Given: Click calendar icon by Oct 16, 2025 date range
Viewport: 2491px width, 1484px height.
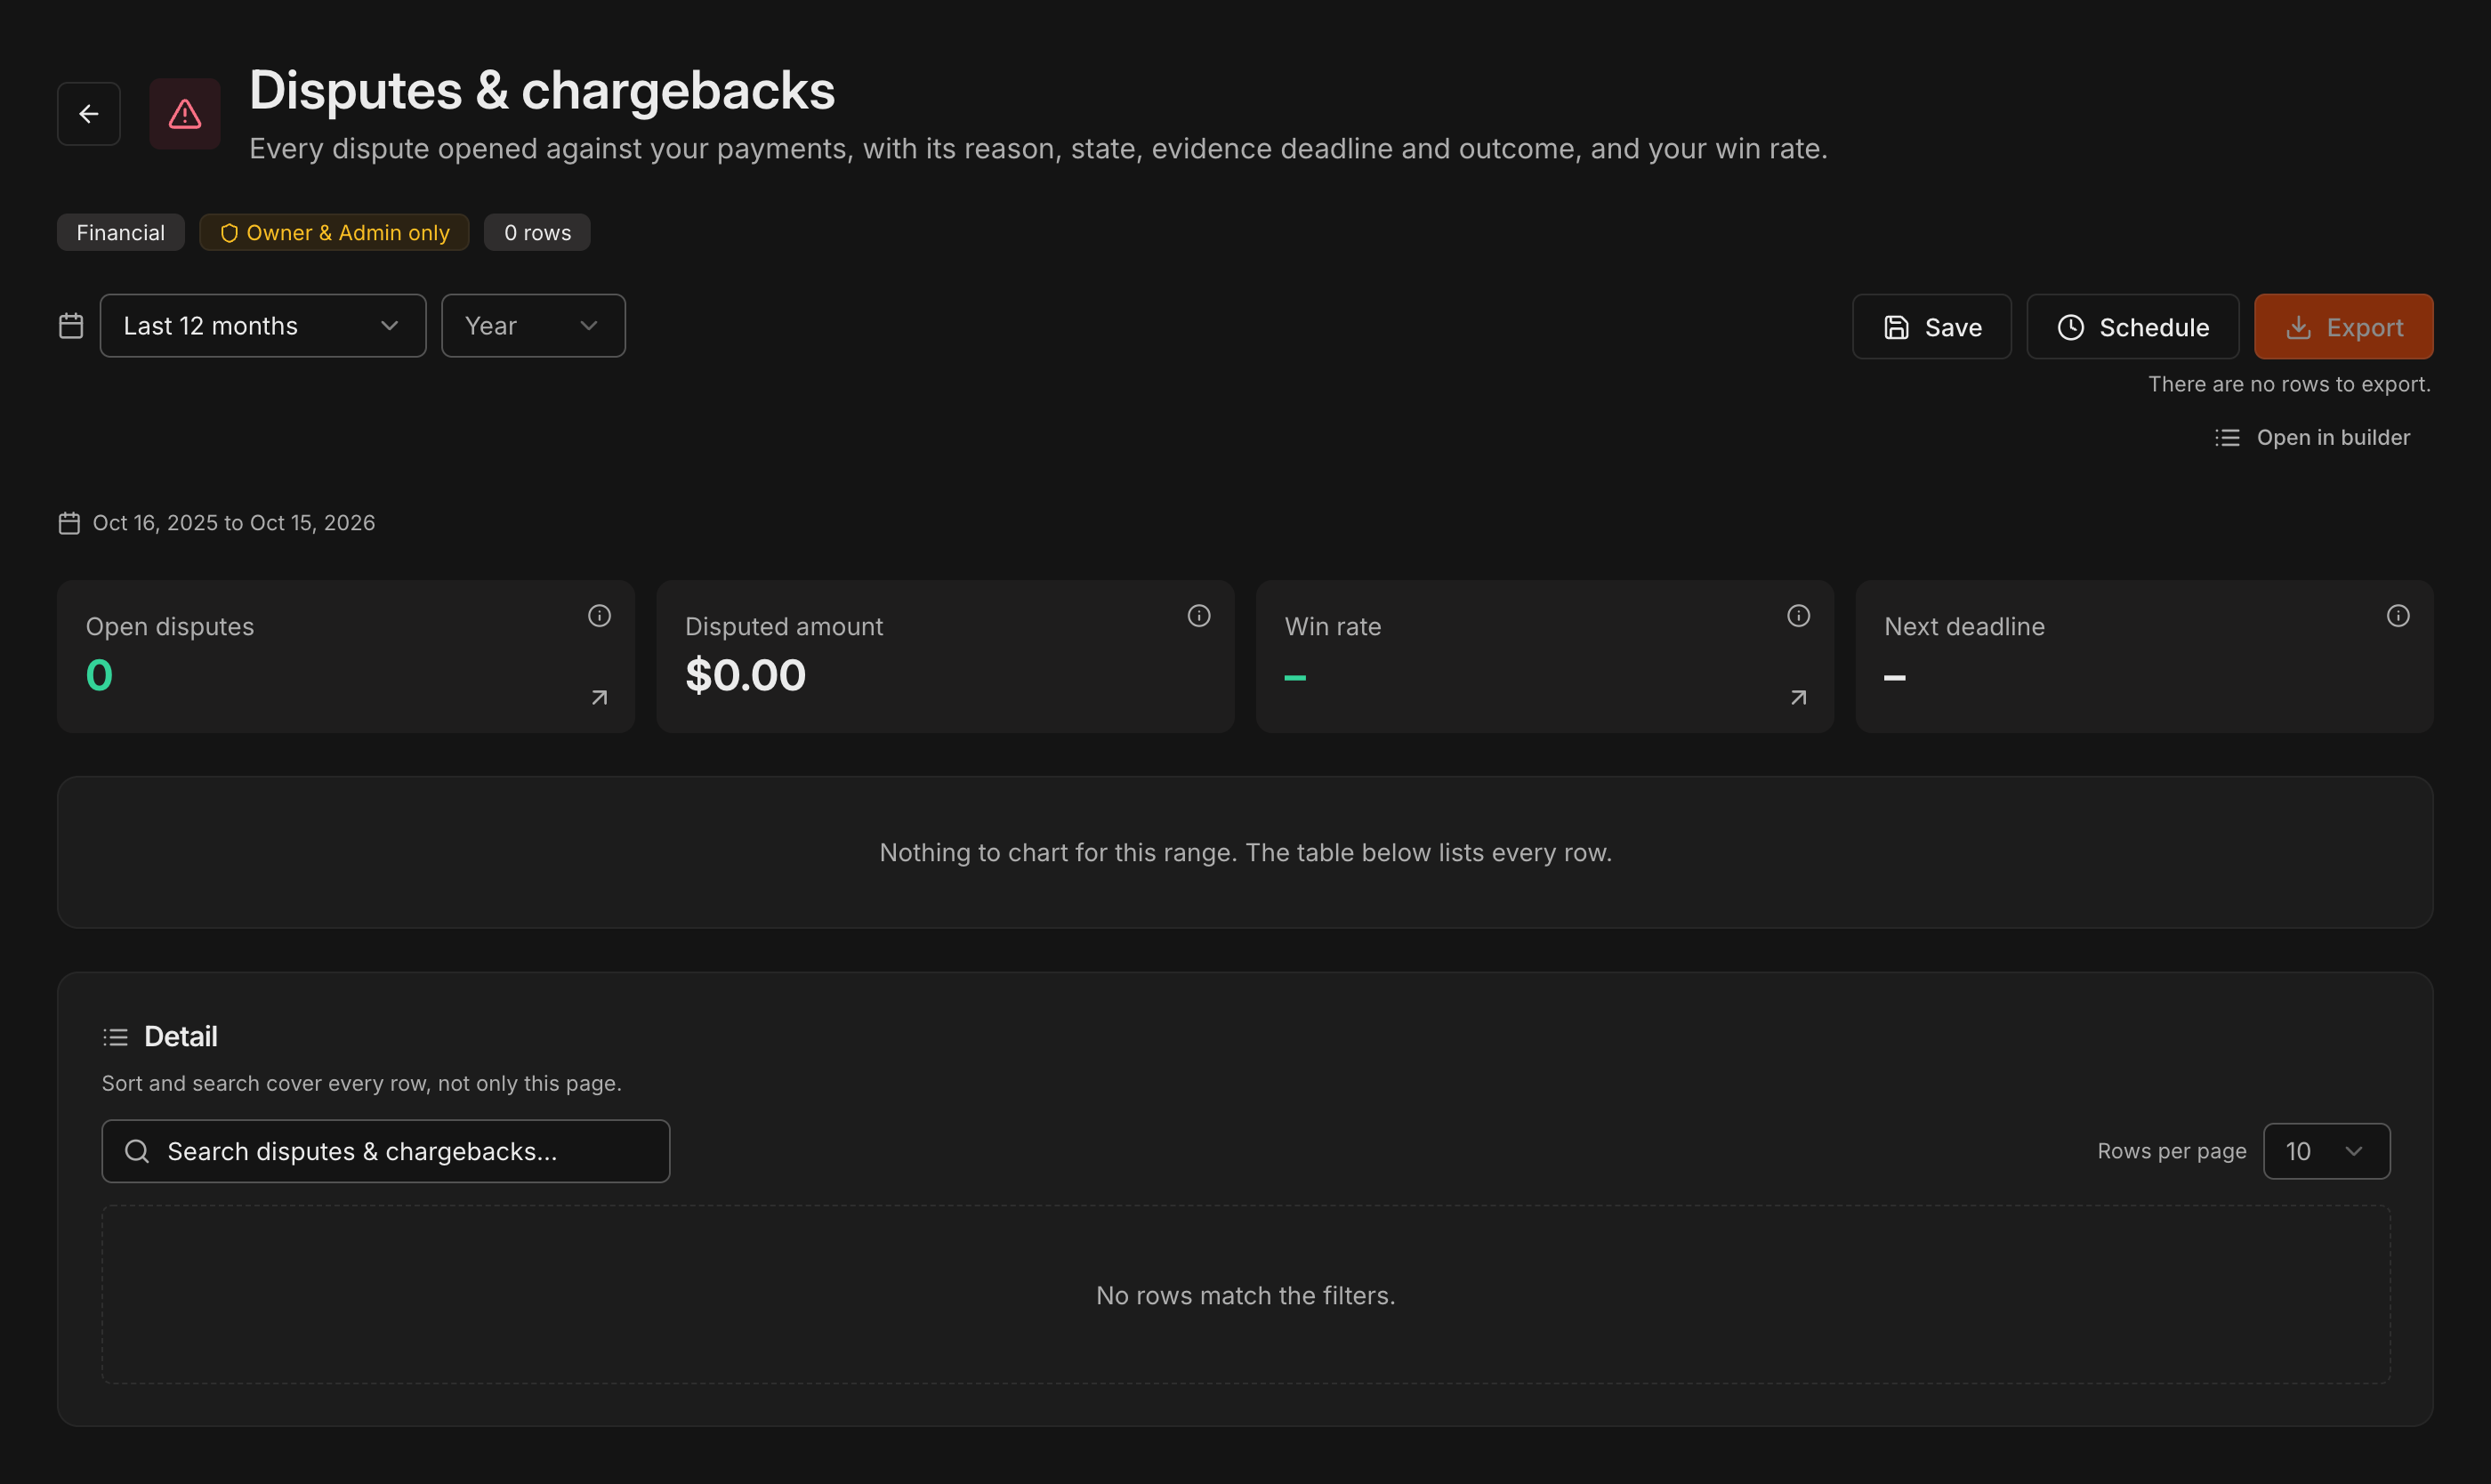Looking at the screenshot, I should 69,523.
